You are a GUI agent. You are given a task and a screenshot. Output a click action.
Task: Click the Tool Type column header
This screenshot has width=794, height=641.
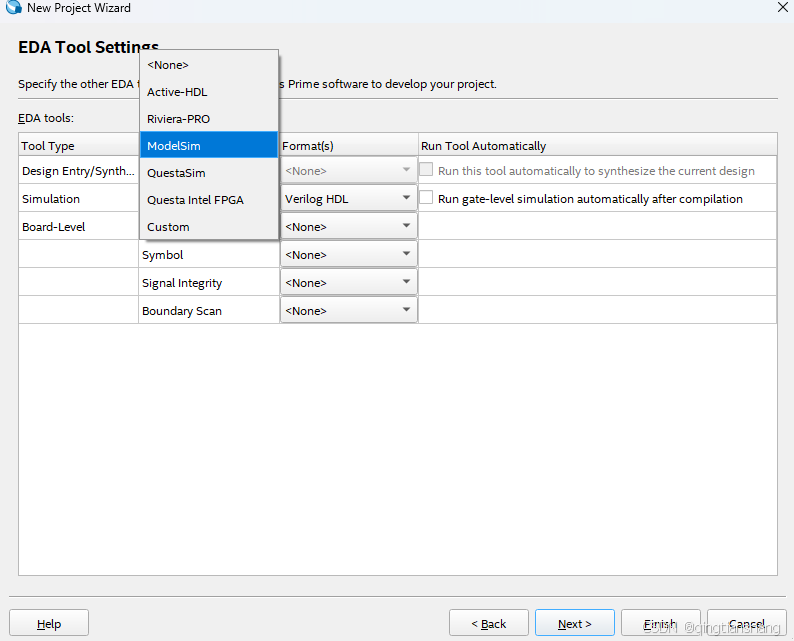click(78, 146)
